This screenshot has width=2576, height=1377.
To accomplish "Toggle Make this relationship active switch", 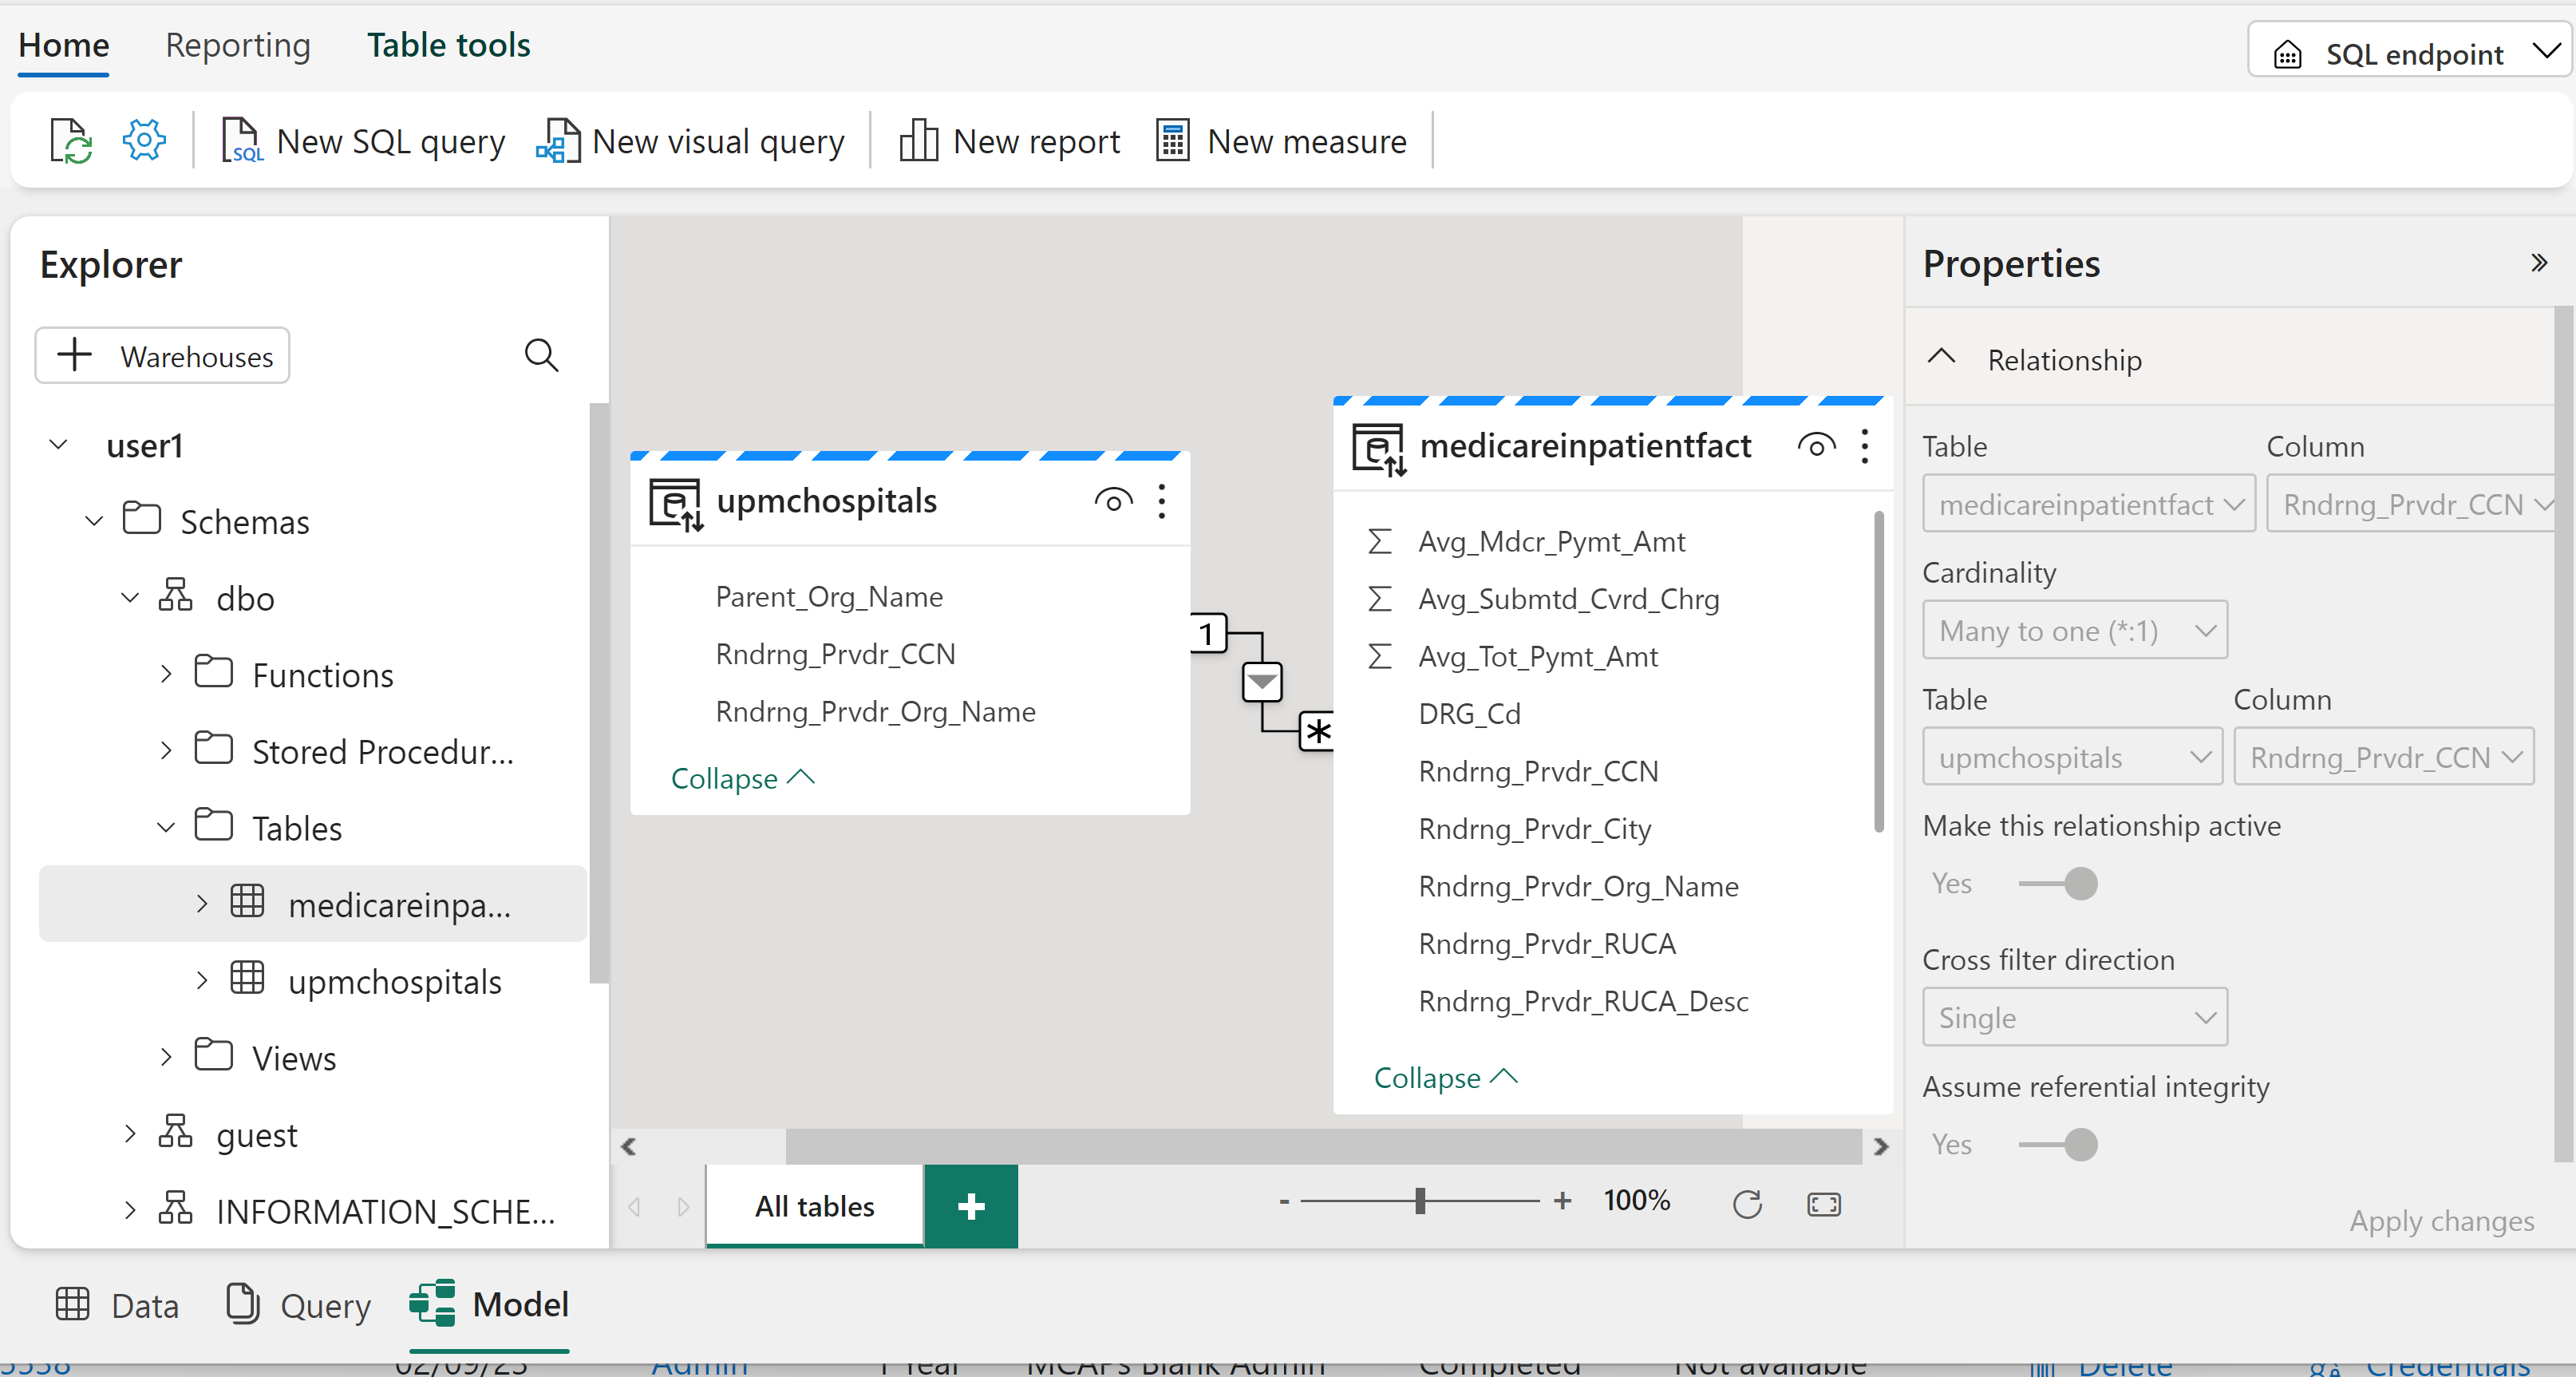I will tap(2059, 884).
